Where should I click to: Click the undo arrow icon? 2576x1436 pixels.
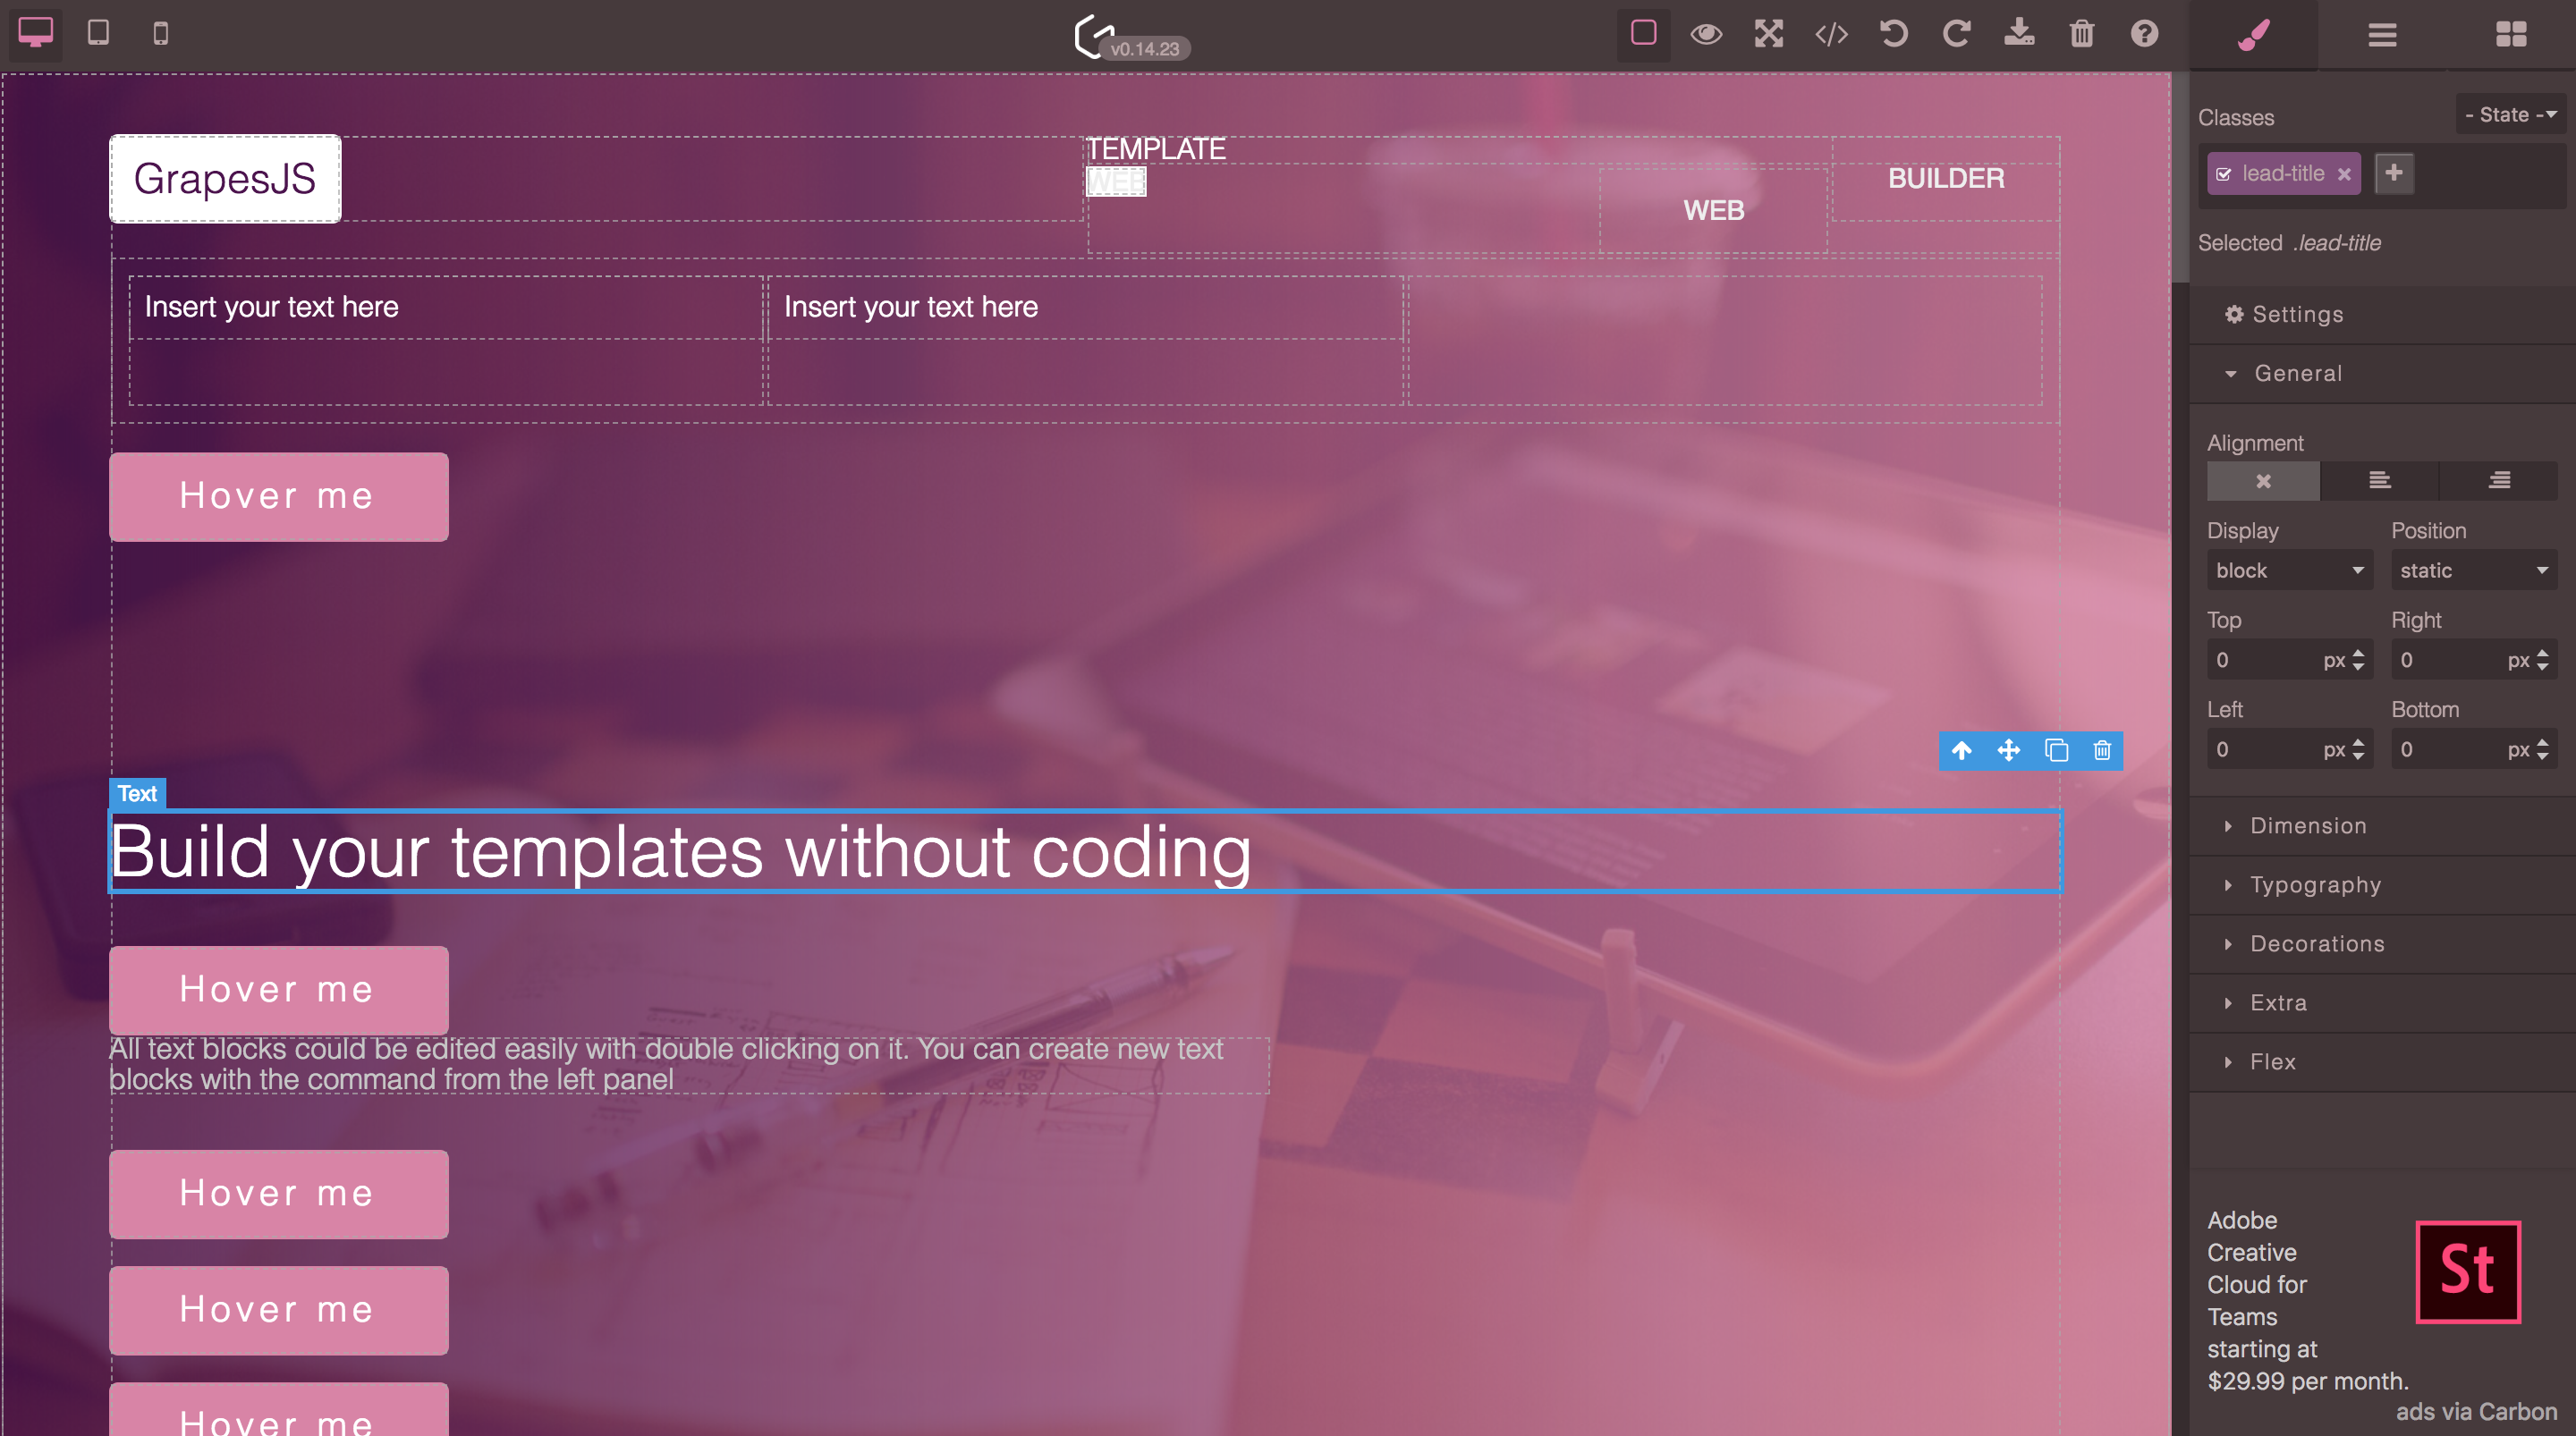click(1893, 34)
